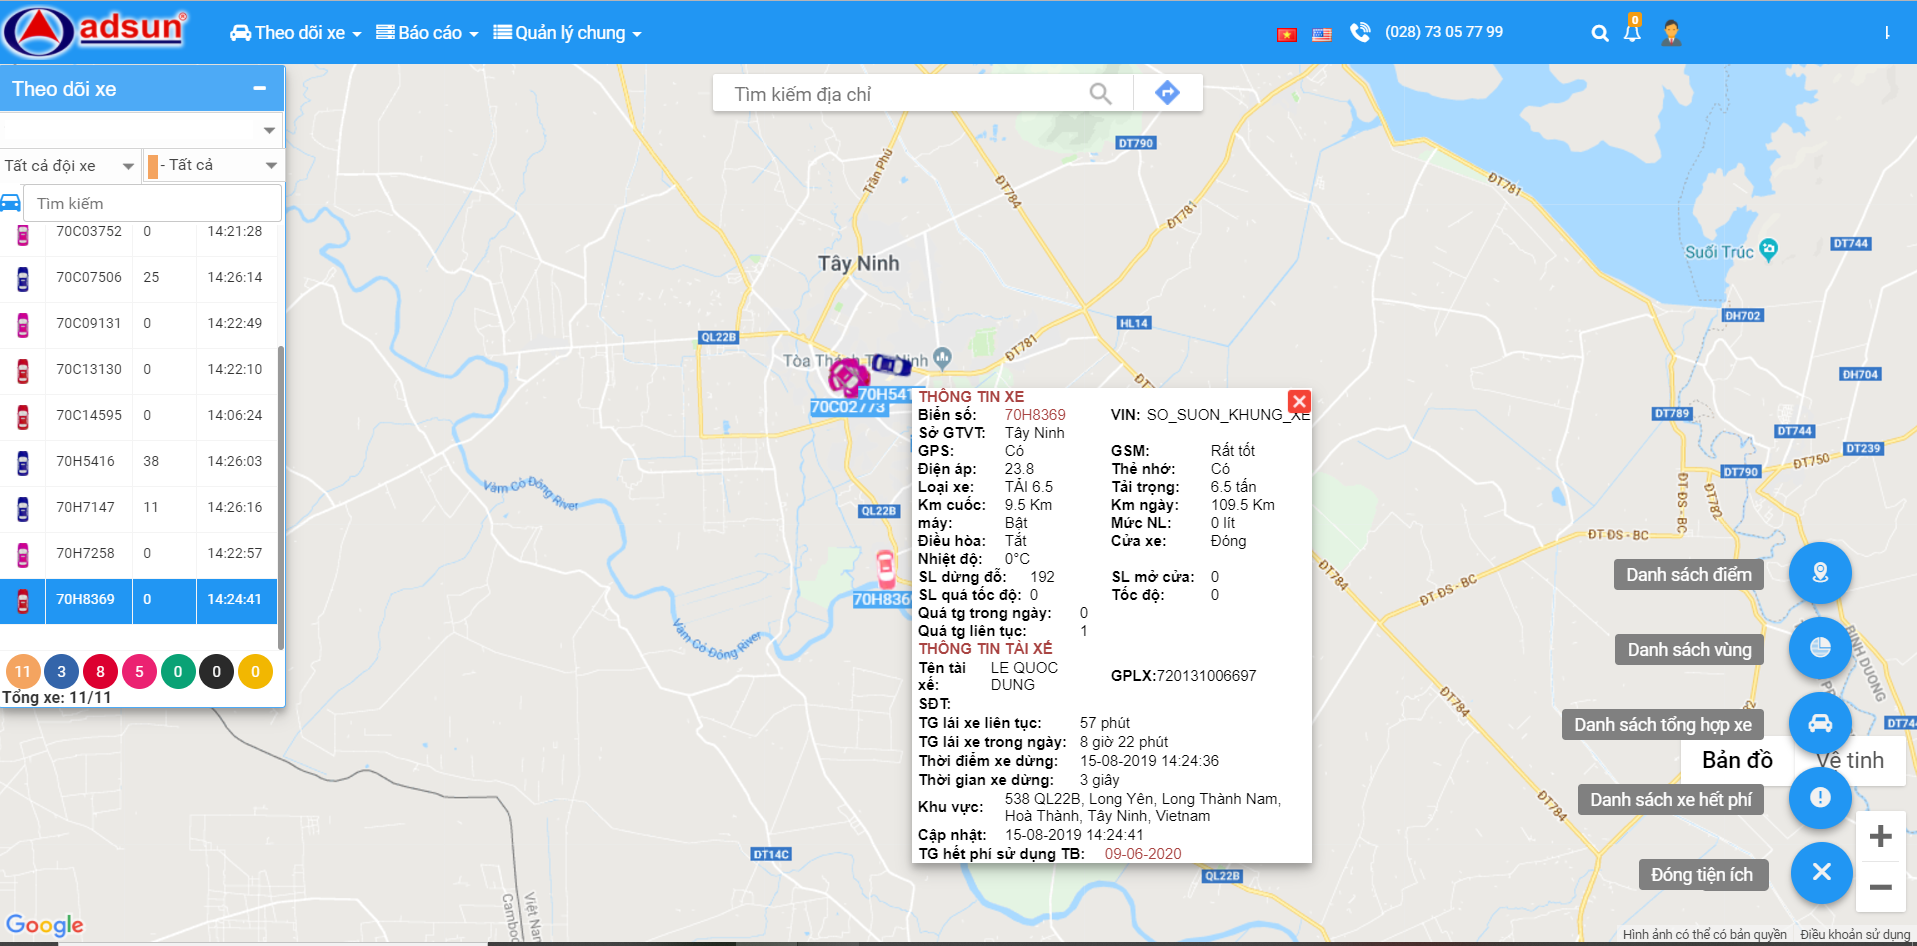This screenshot has width=1917, height=946.
Task: Click the phone support icon
Action: 1360,32
